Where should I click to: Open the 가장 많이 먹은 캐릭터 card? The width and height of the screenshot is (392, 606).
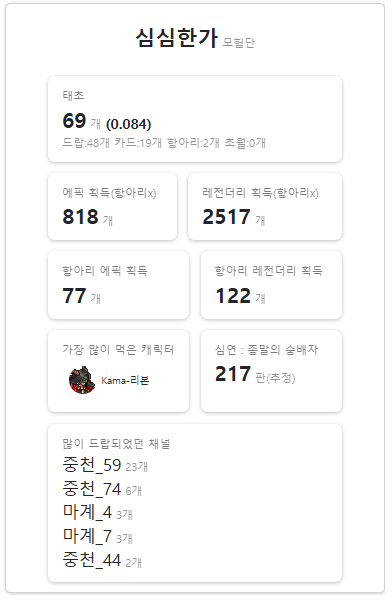click(118, 371)
